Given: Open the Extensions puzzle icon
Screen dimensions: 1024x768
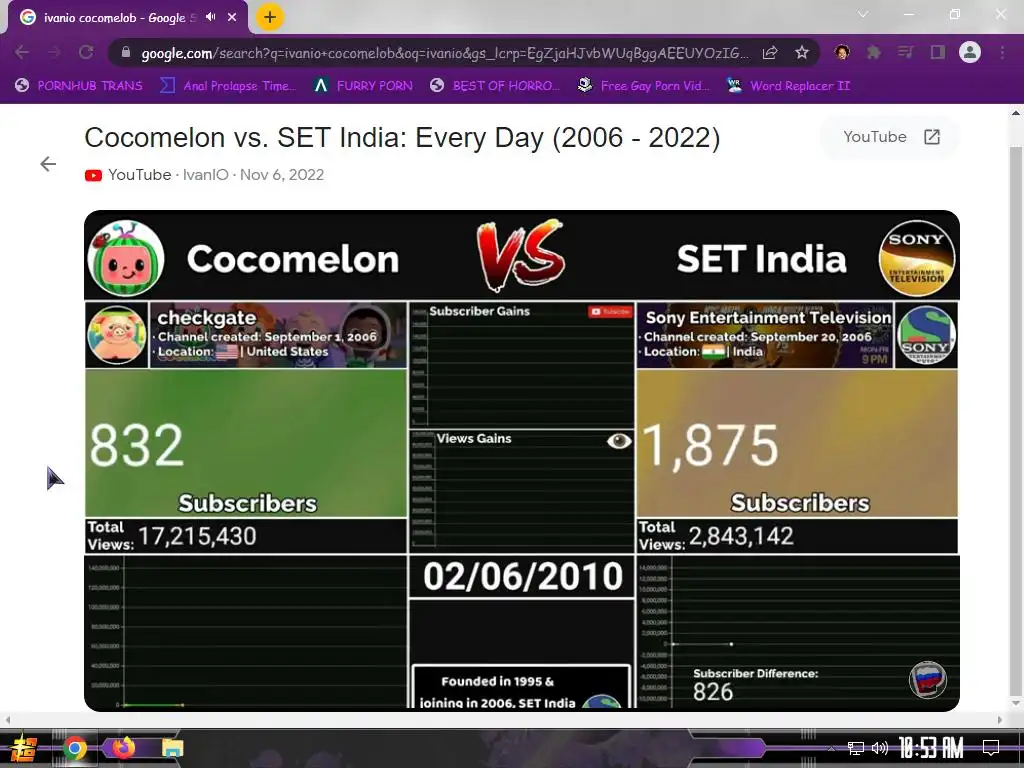Looking at the screenshot, I should click(874, 52).
